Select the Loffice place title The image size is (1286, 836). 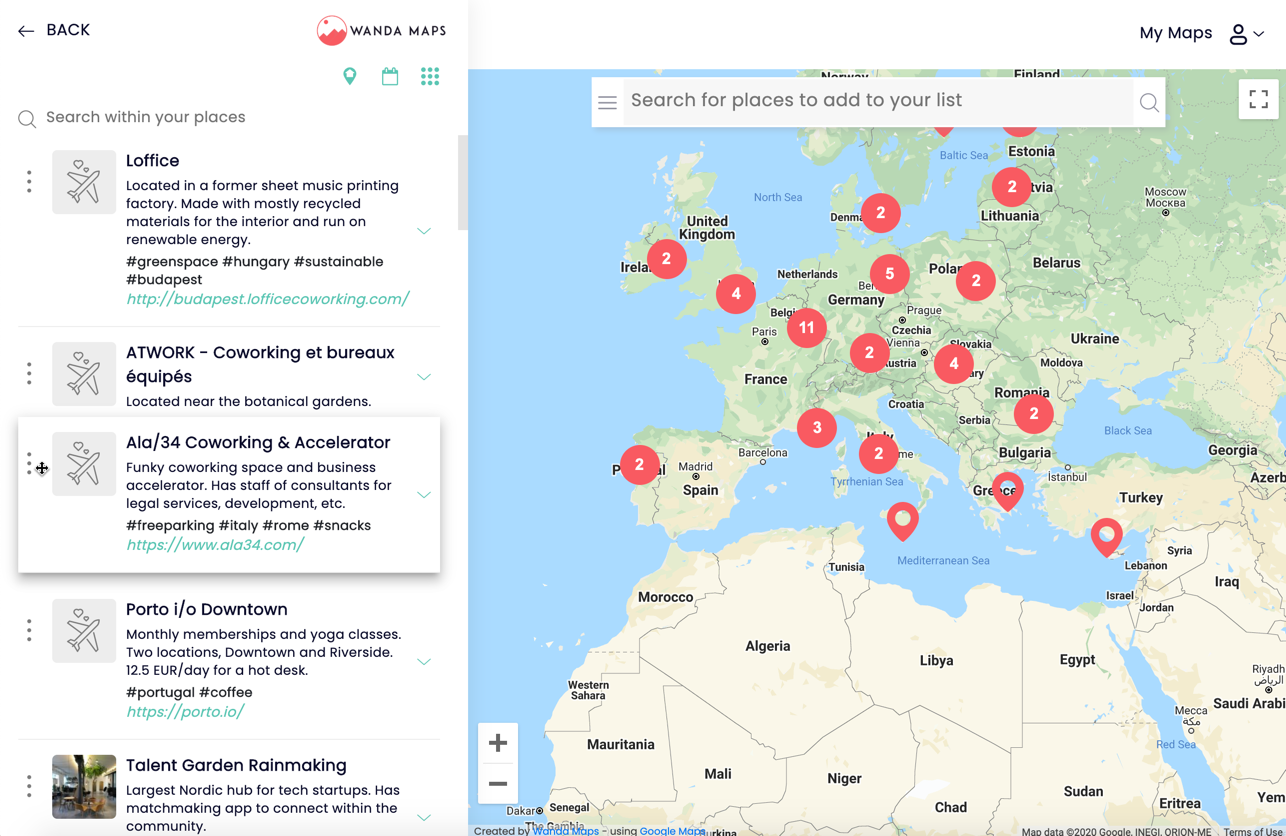point(153,161)
